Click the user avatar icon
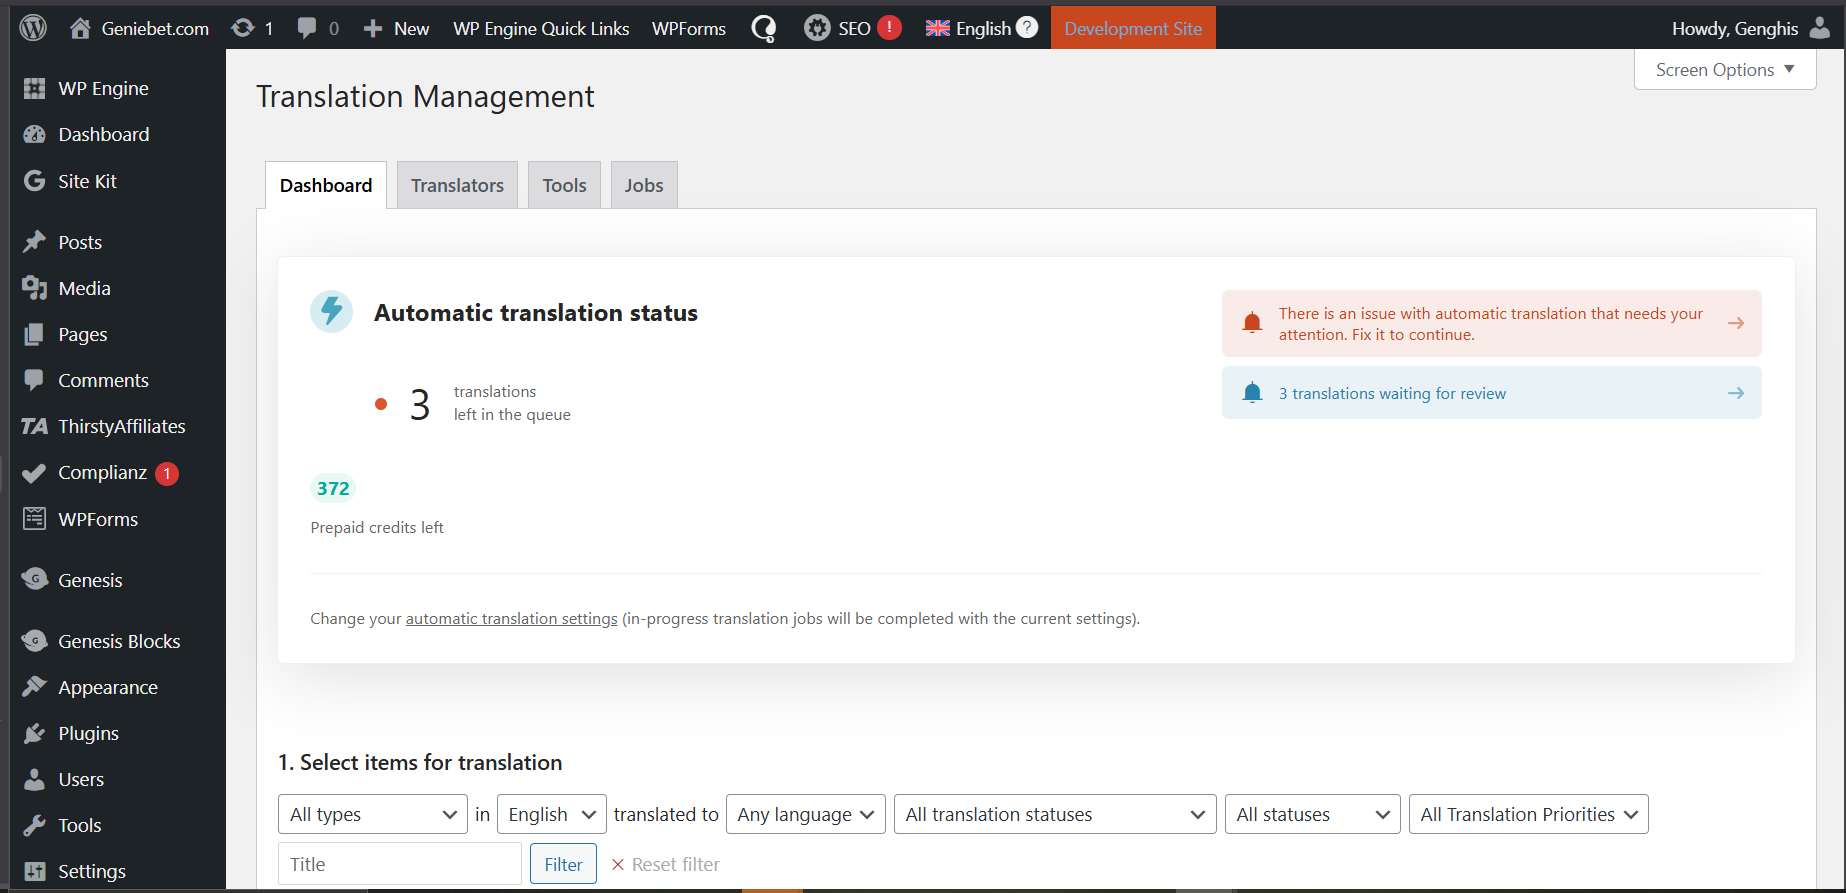Screen dimensions: 1846x893 1820,28
